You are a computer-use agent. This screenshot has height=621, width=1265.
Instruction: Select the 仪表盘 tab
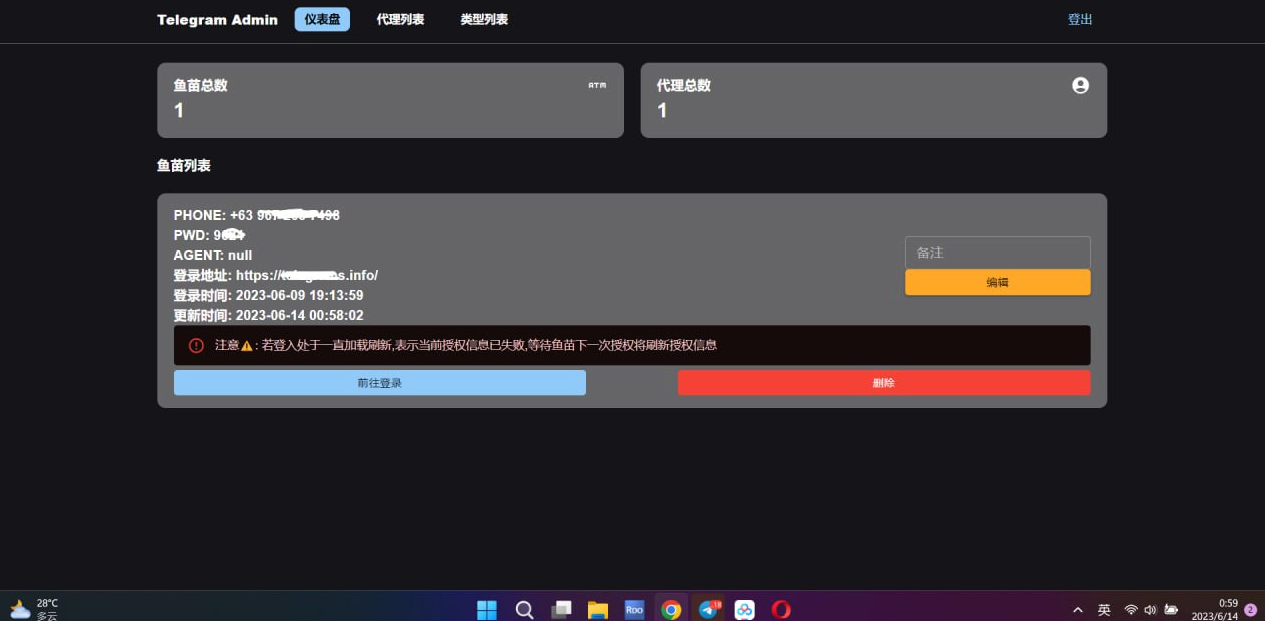coord(322,19)
